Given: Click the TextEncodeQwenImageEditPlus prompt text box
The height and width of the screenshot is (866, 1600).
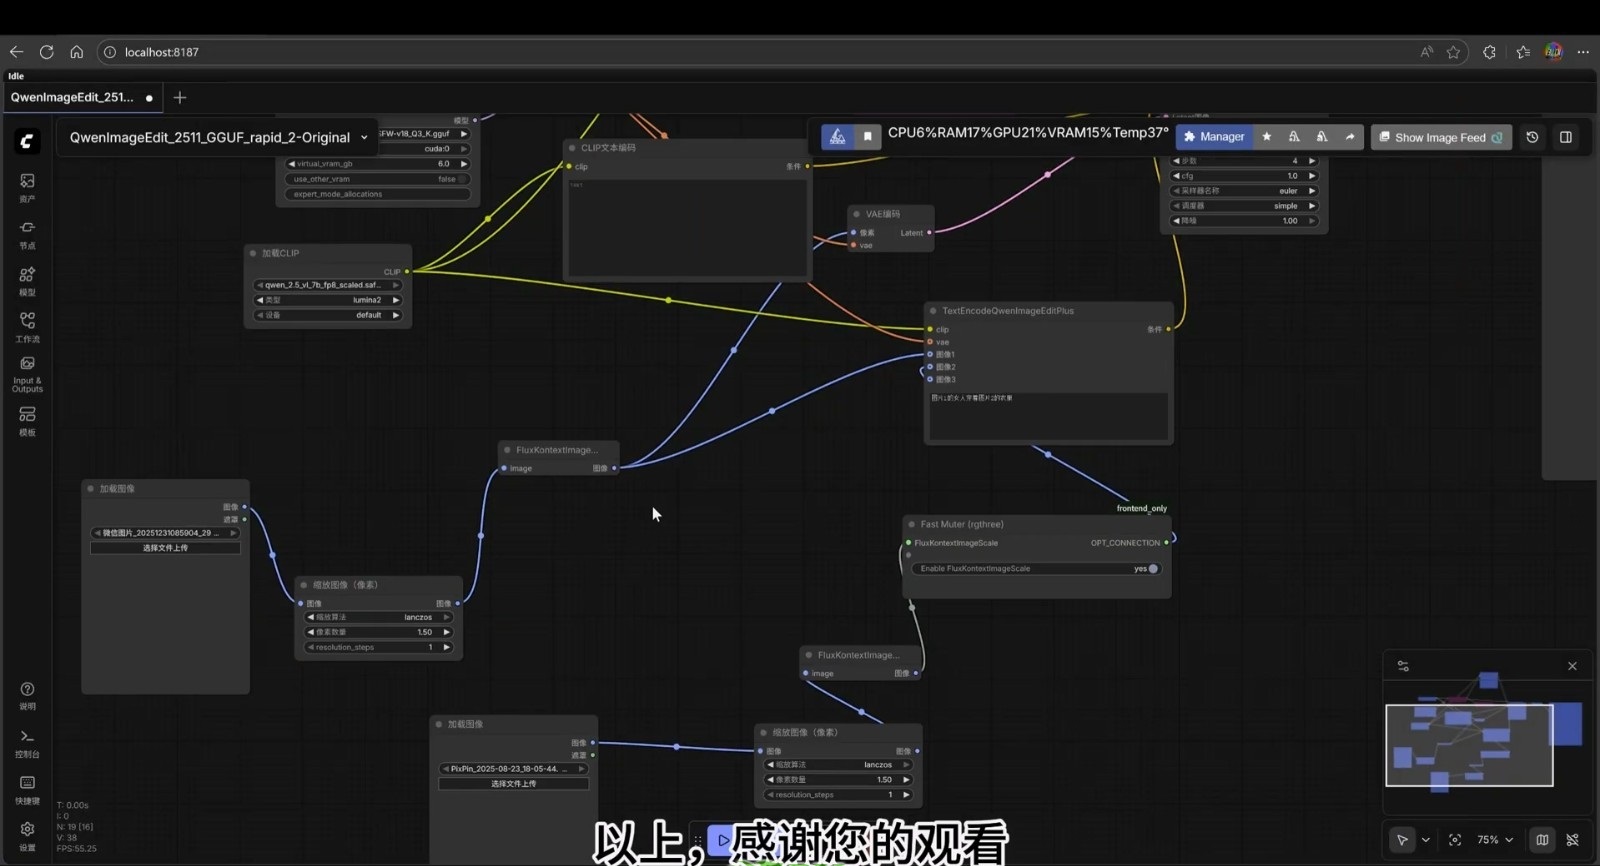Looking at the screenshot, I should [1047, 415].
